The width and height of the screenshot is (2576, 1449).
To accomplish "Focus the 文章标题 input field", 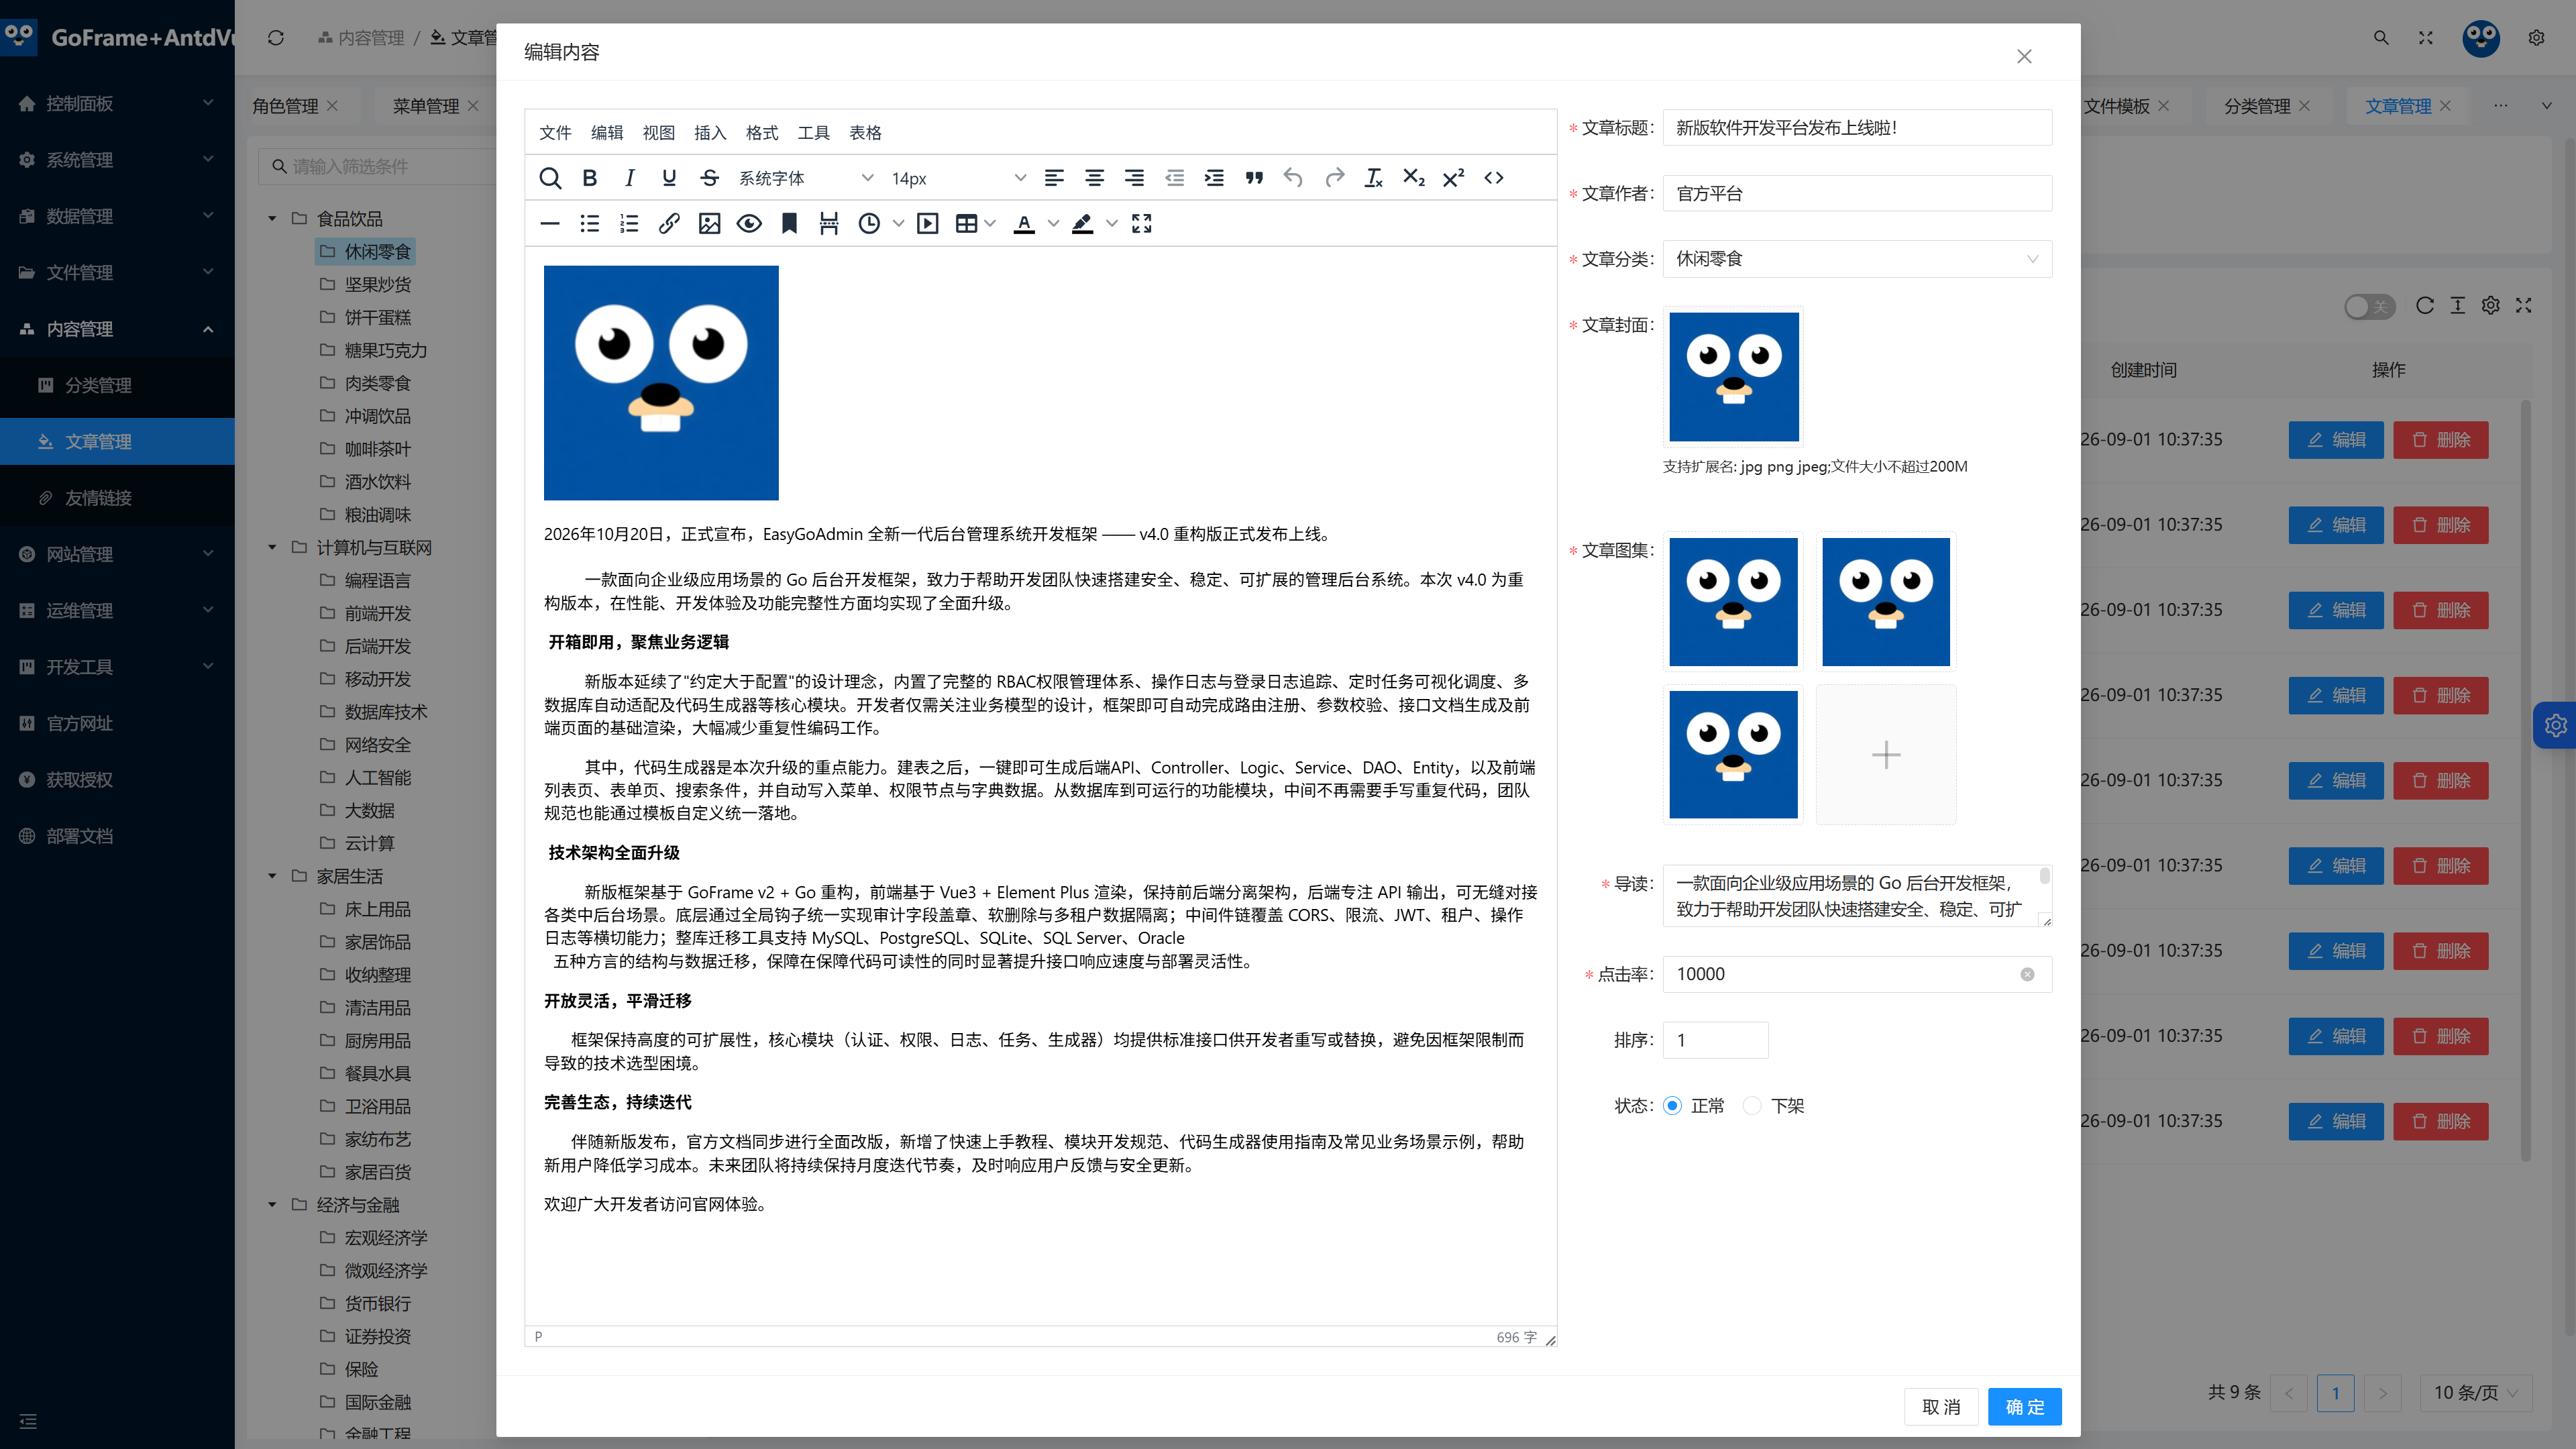I will [x=1857, y=127].
